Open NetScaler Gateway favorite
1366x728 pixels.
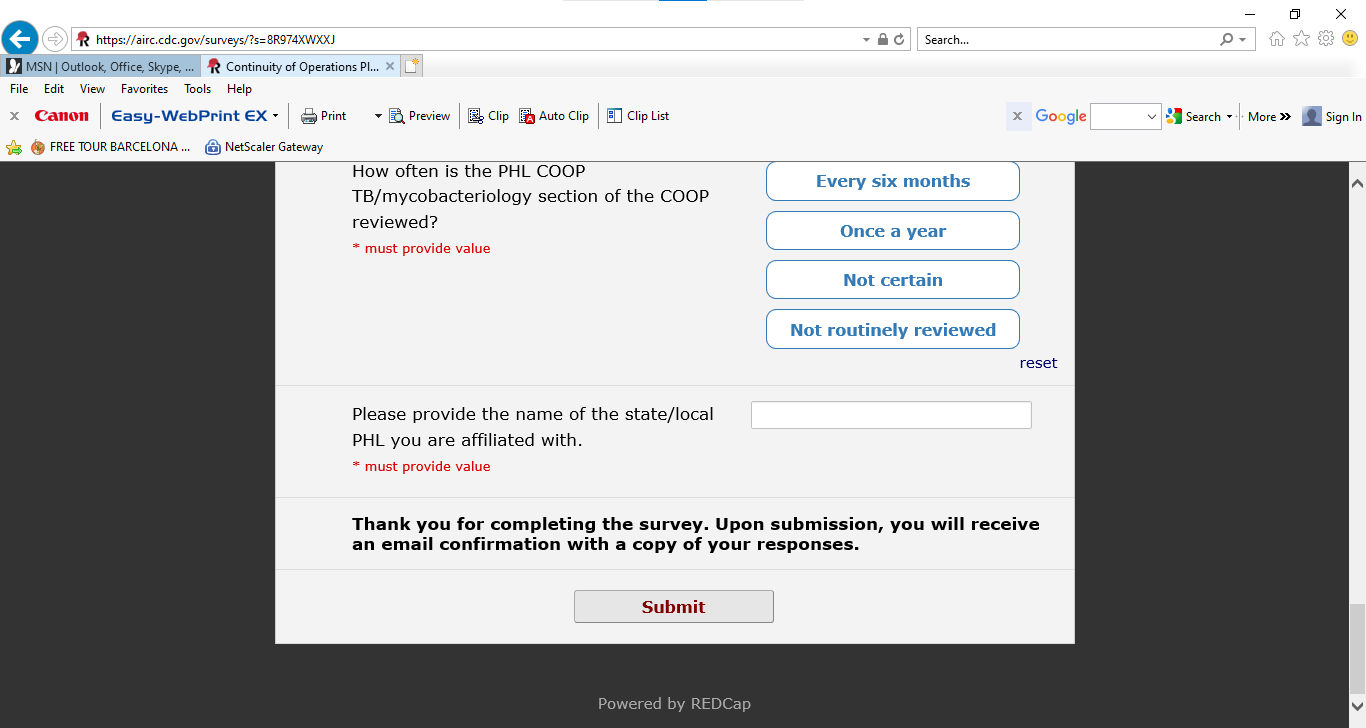(x=264, y=147)
